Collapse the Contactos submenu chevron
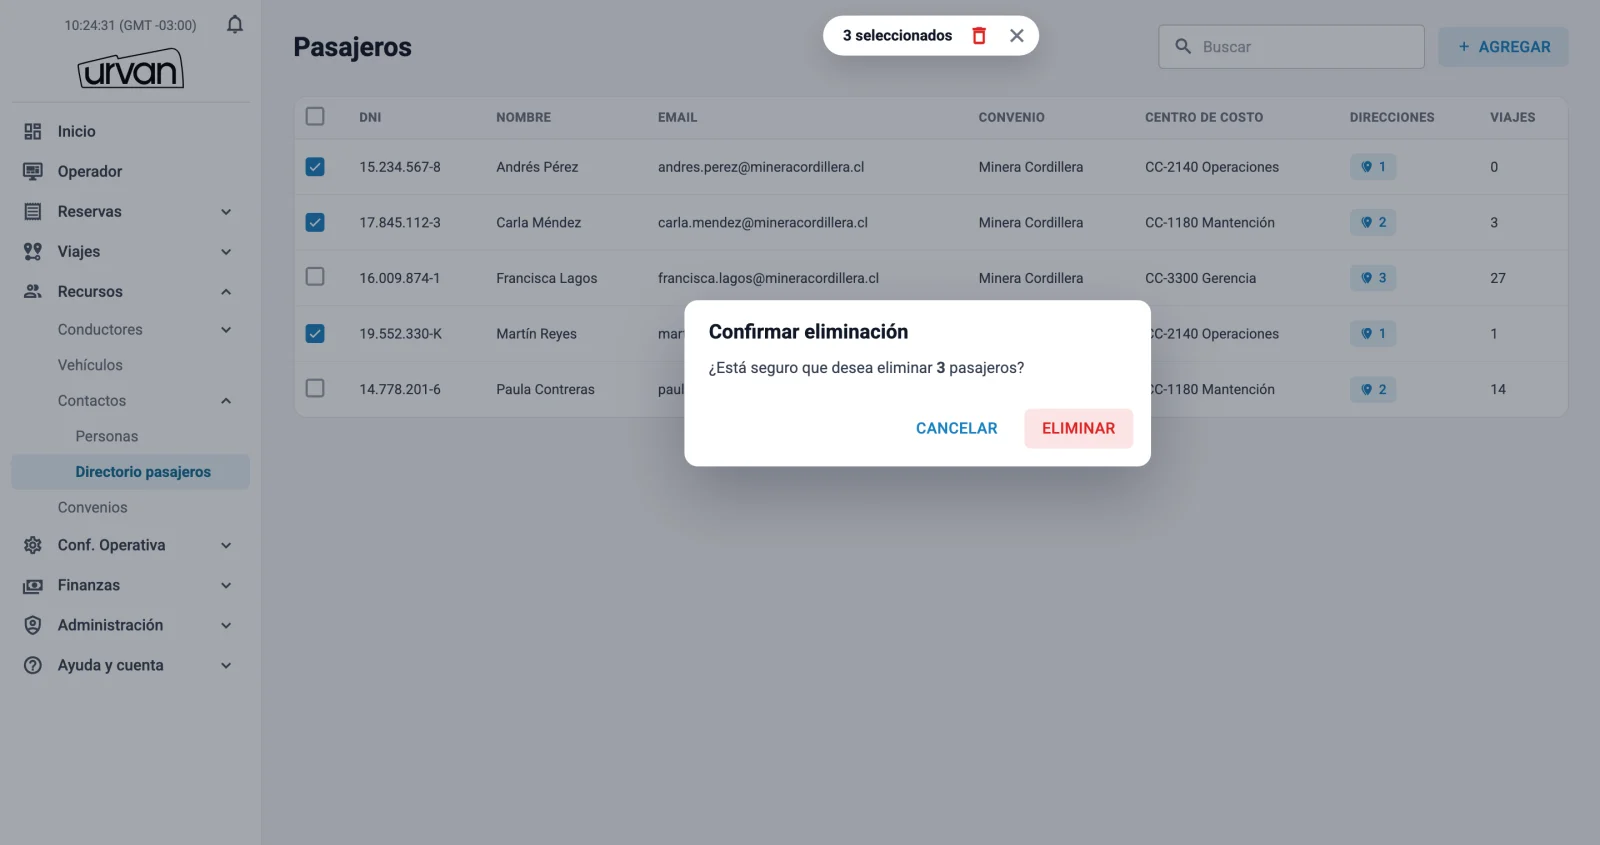 pyautogui.click(x=226, y=401)
